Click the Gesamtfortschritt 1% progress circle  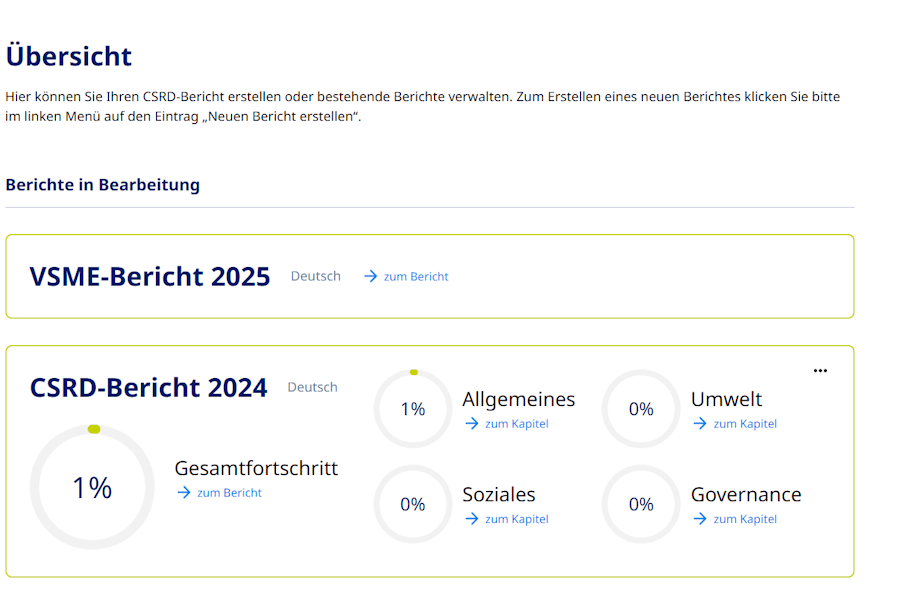point(92,487)
